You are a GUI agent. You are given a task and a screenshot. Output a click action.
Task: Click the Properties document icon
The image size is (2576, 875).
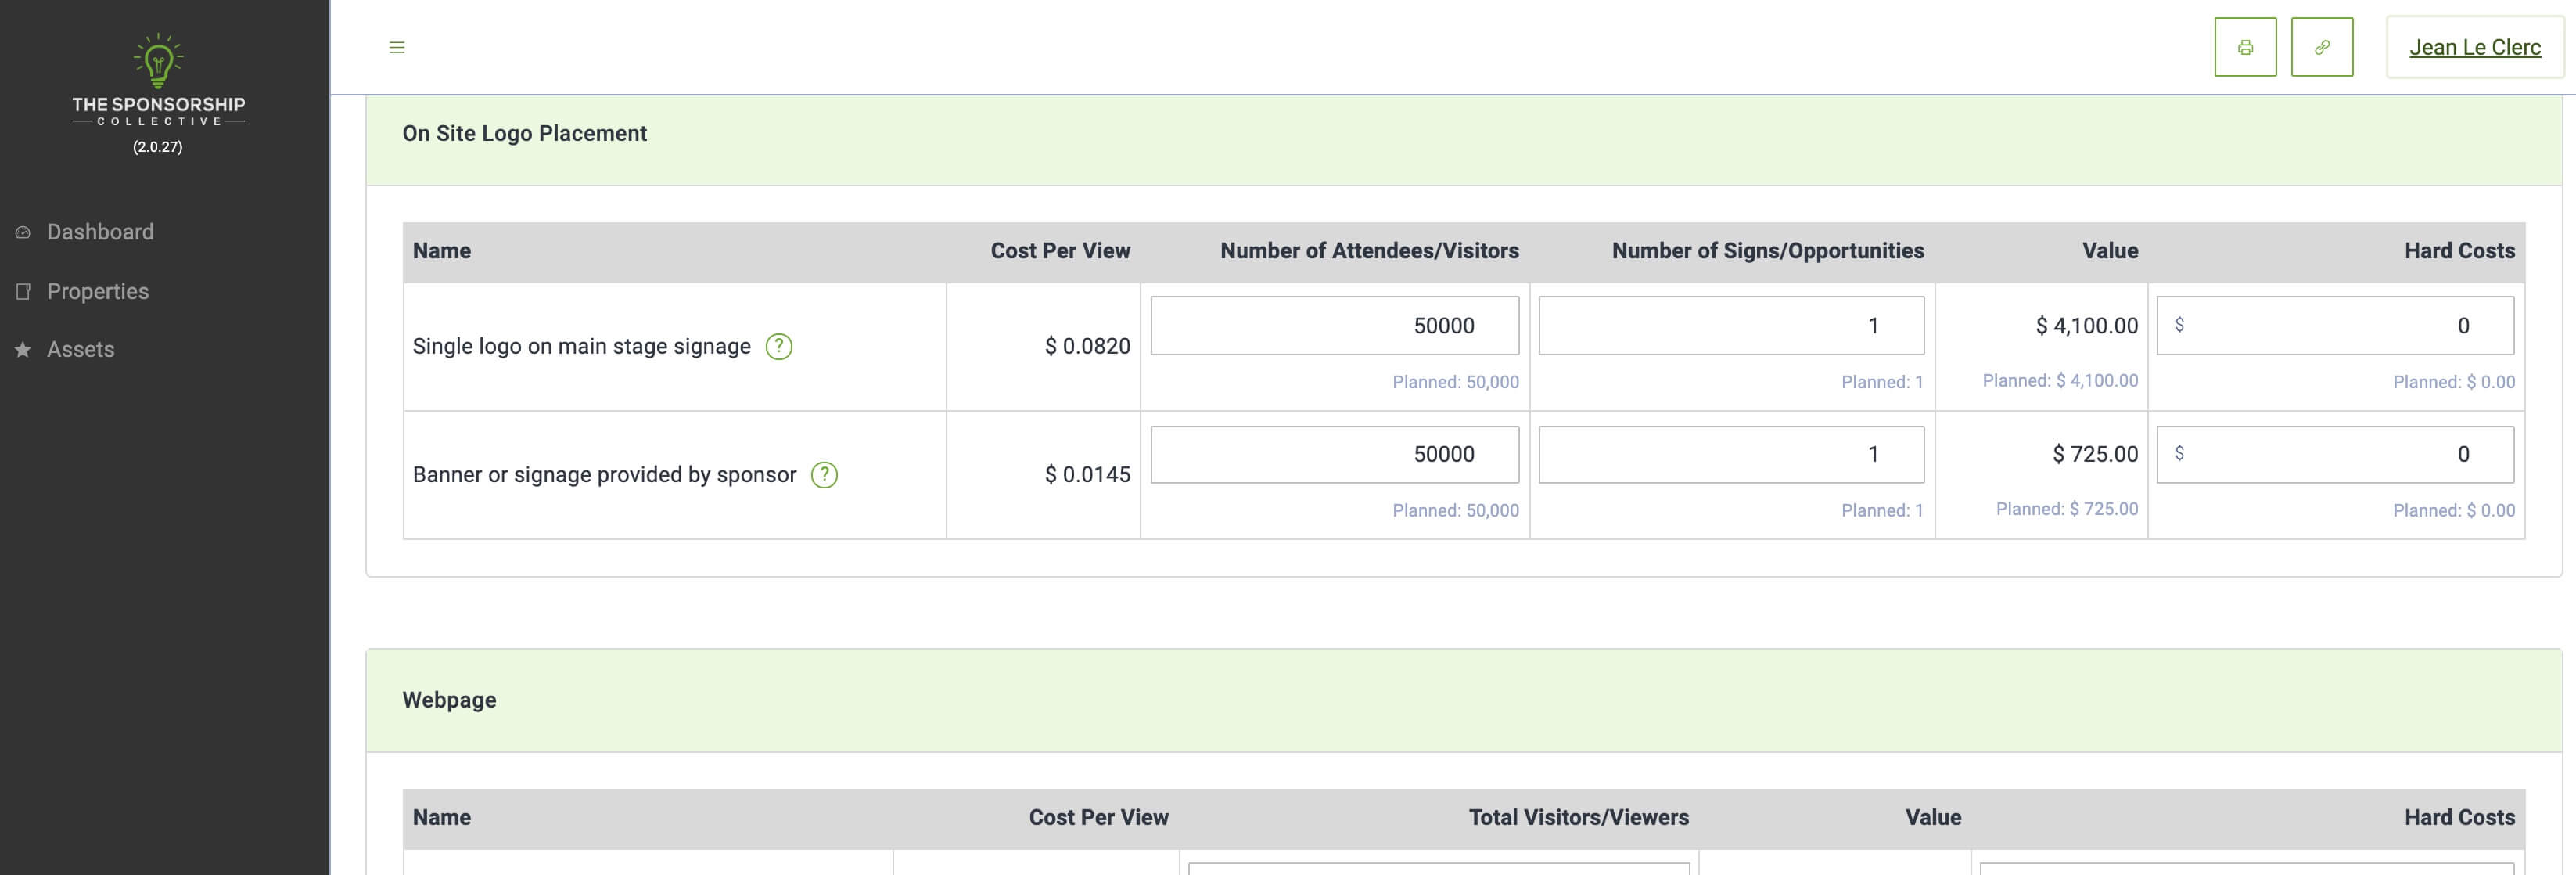pyautogui.click(x=23, y=291)
